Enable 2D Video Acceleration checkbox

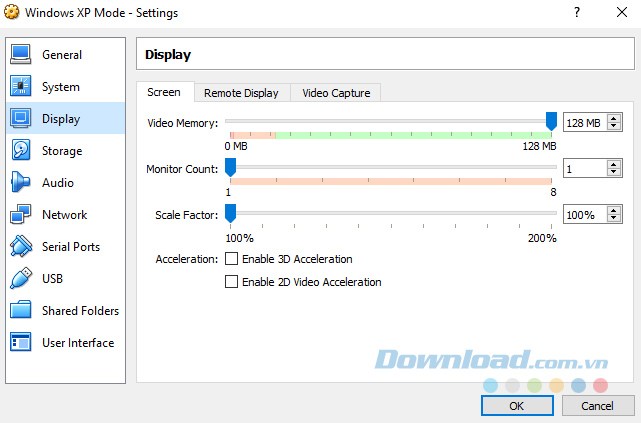pyautogui.click(x=231, y=282)
